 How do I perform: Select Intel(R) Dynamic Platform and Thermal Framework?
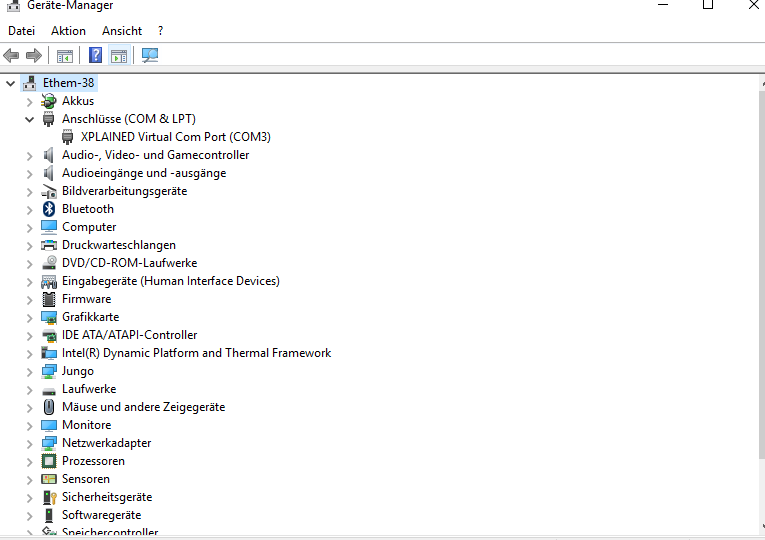pyautogui.click(x=197, y=353)
